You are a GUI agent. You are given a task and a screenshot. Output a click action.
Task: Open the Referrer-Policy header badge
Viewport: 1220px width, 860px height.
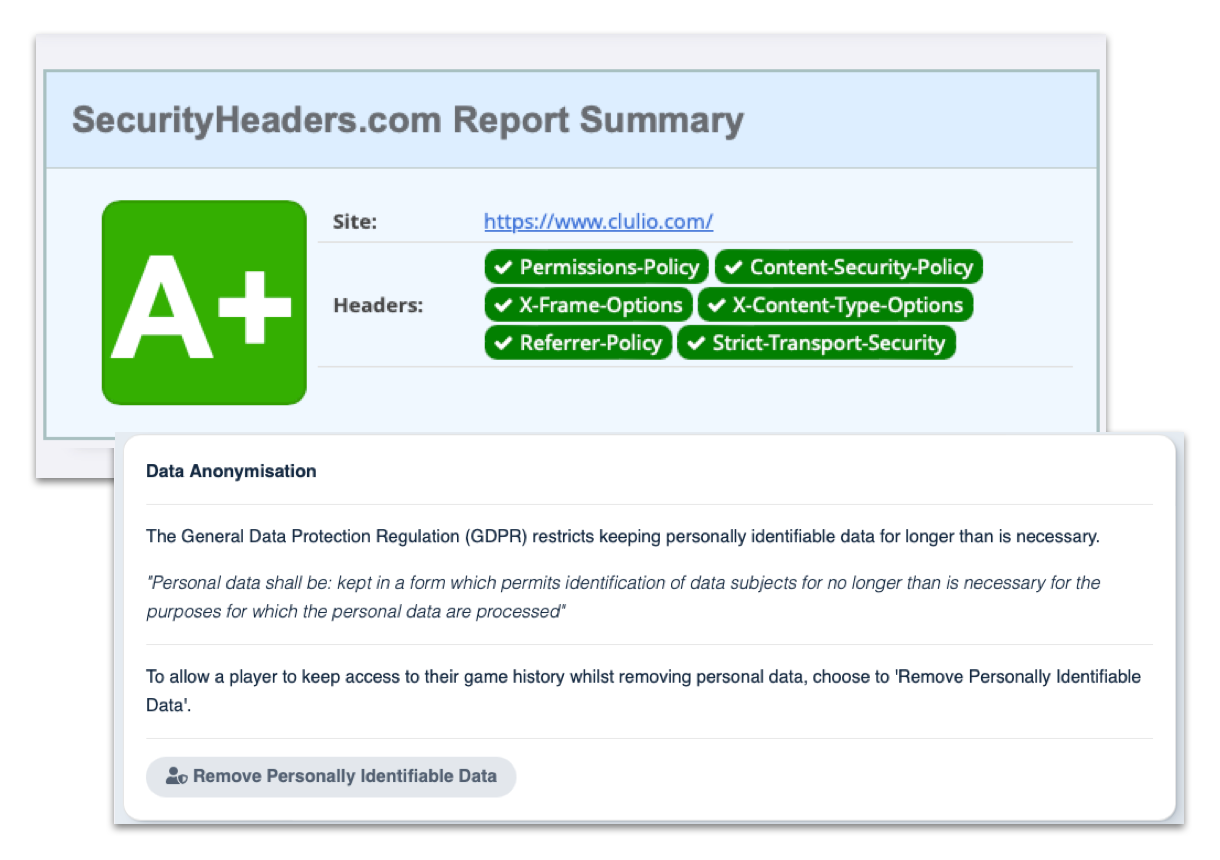pyautogui.click(x=578, y=343)
